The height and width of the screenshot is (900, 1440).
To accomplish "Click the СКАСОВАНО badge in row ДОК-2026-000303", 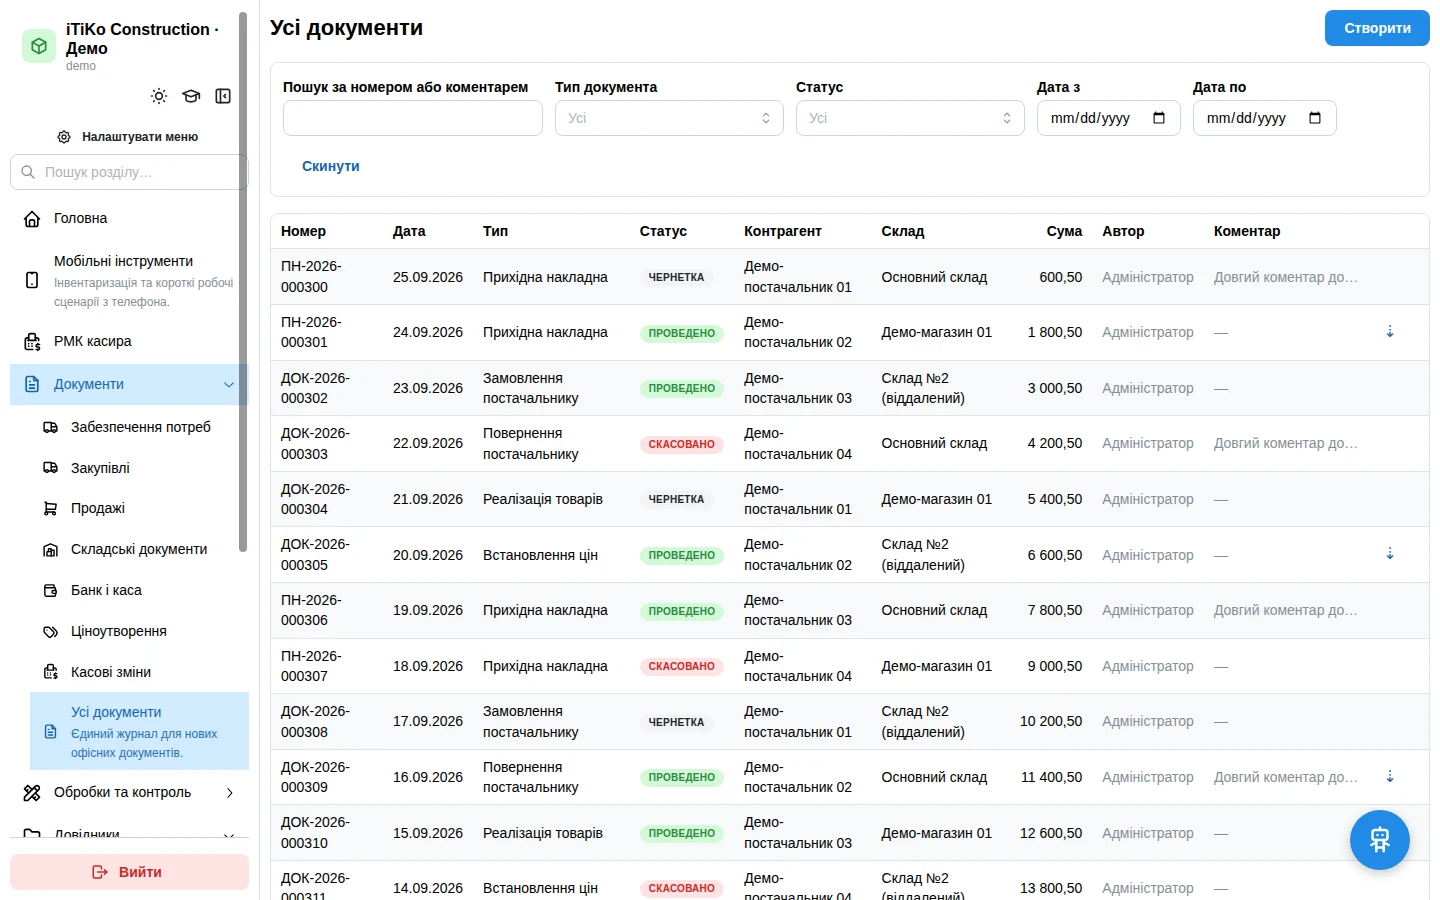I will click(681, 444).
